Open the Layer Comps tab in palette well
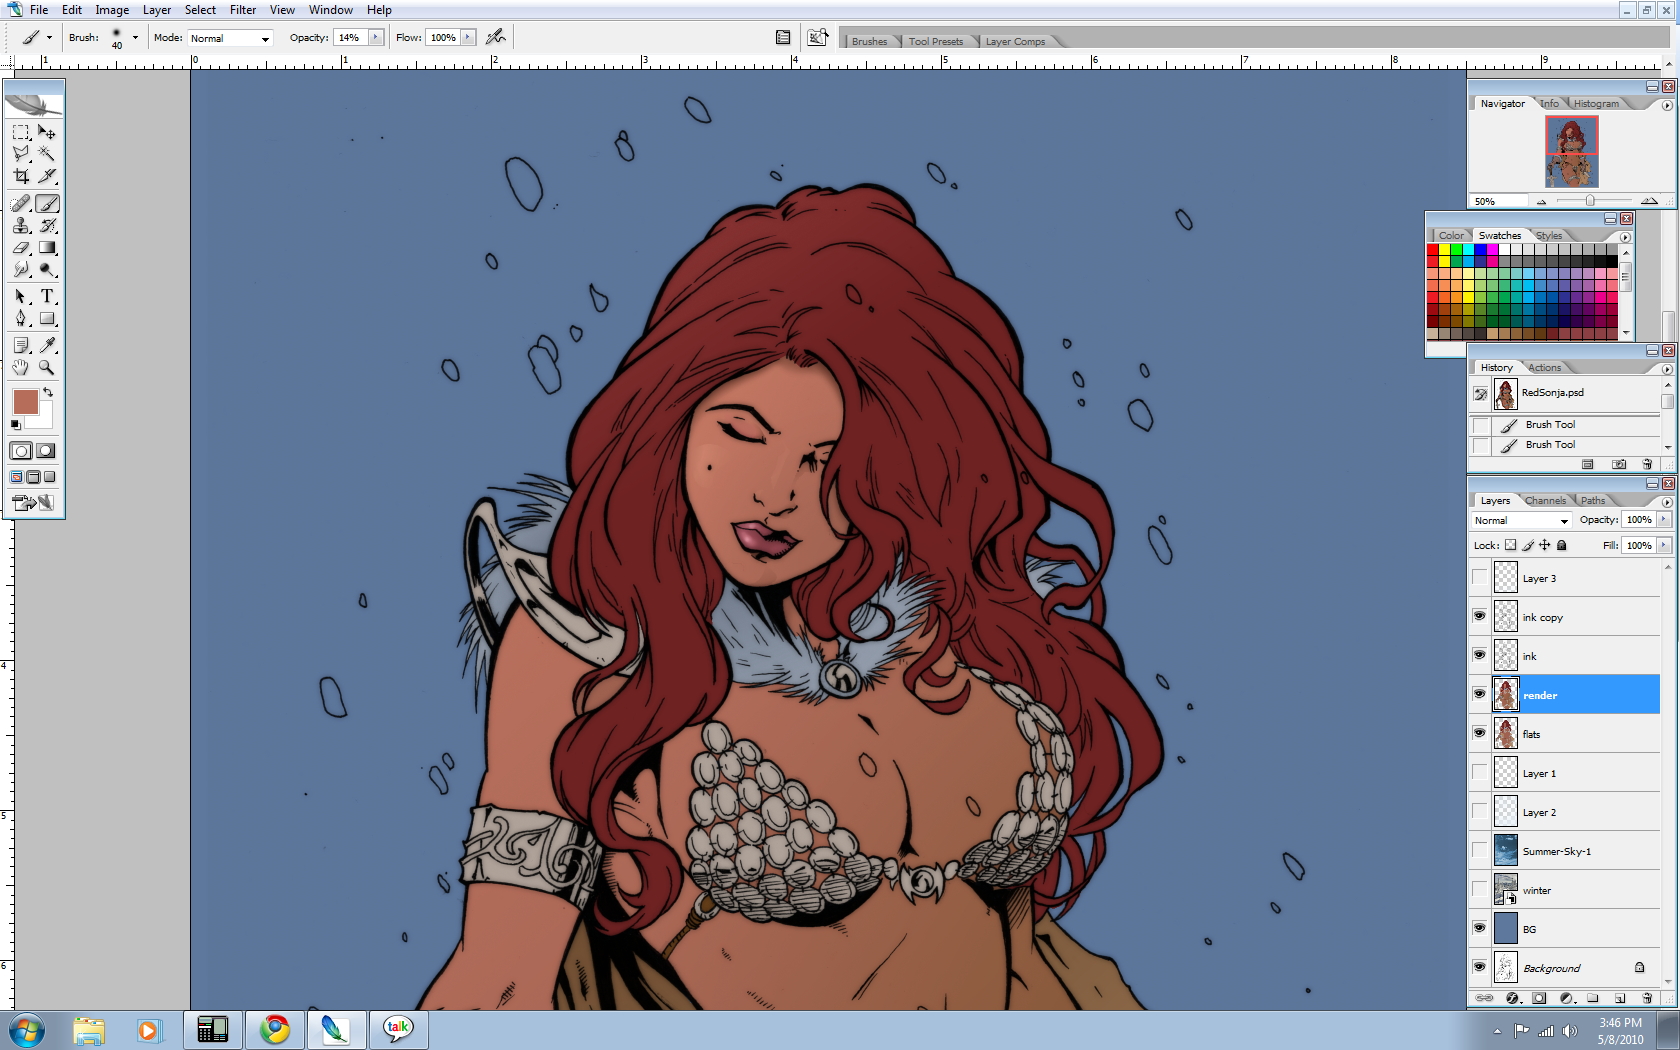Image resolution: width=1680 pixels, height=1050 pixels. (x=1015, y=41)
